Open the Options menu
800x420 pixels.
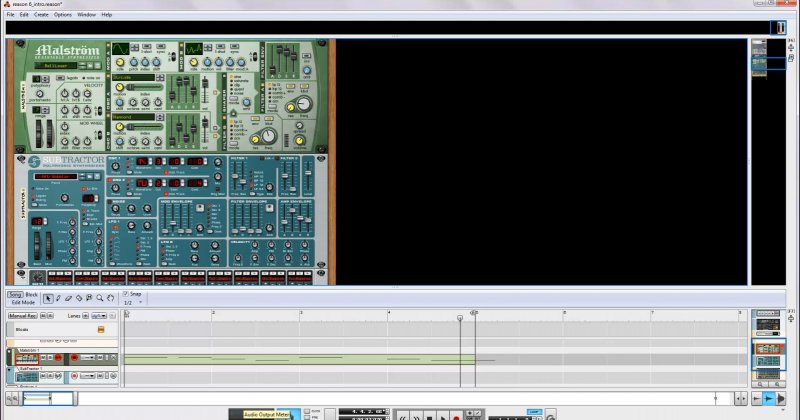coord(63,15)
